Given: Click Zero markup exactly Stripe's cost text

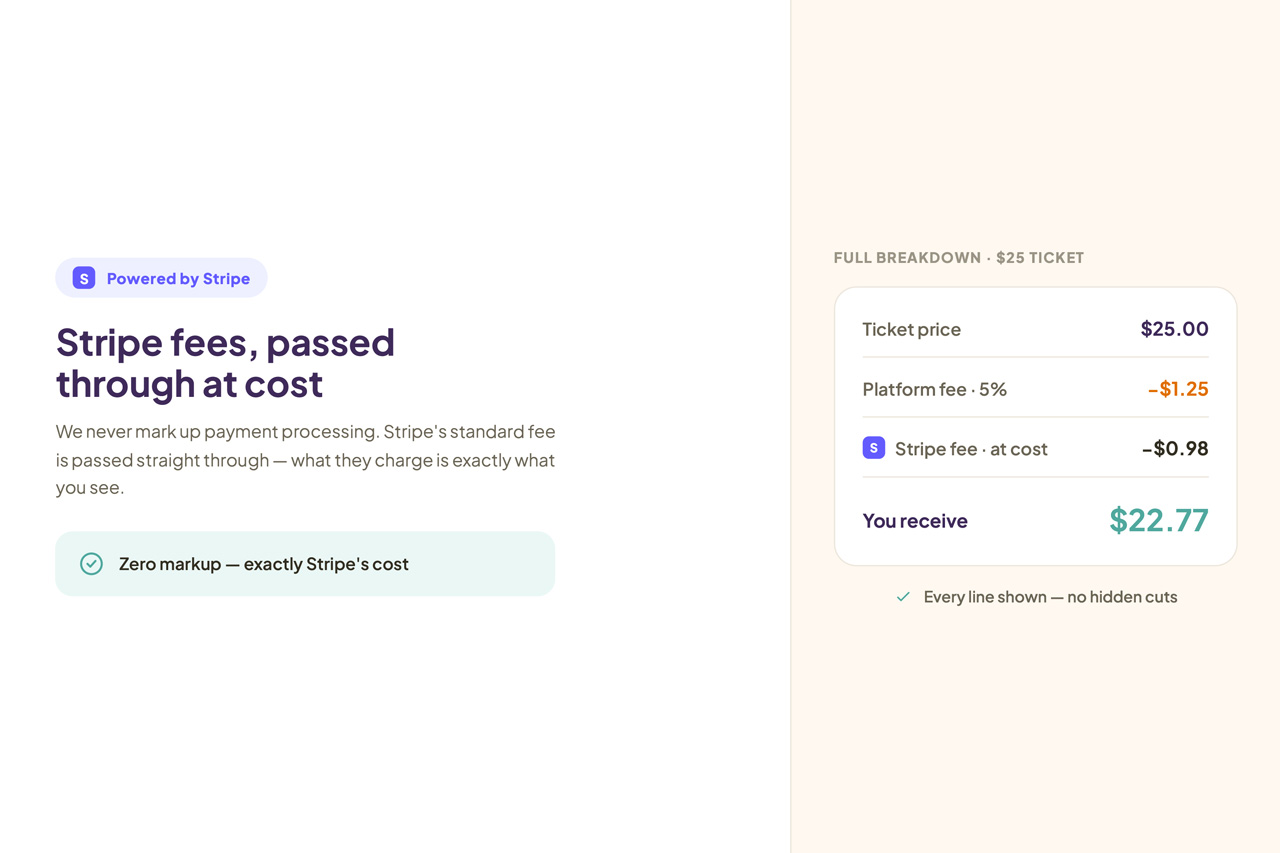Looking at the screenshot, I should [264, 564].
